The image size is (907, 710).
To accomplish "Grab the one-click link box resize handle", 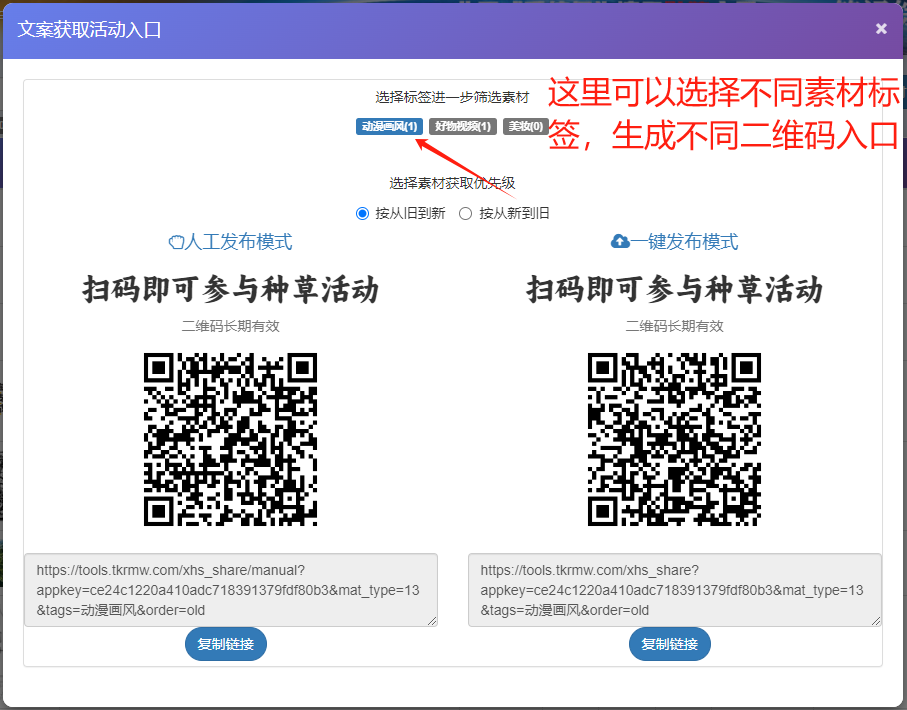I will click(x=876, y=621).
